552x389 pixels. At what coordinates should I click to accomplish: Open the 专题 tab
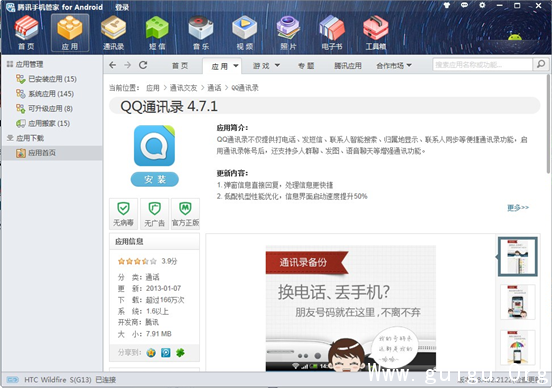pos(306,66)
